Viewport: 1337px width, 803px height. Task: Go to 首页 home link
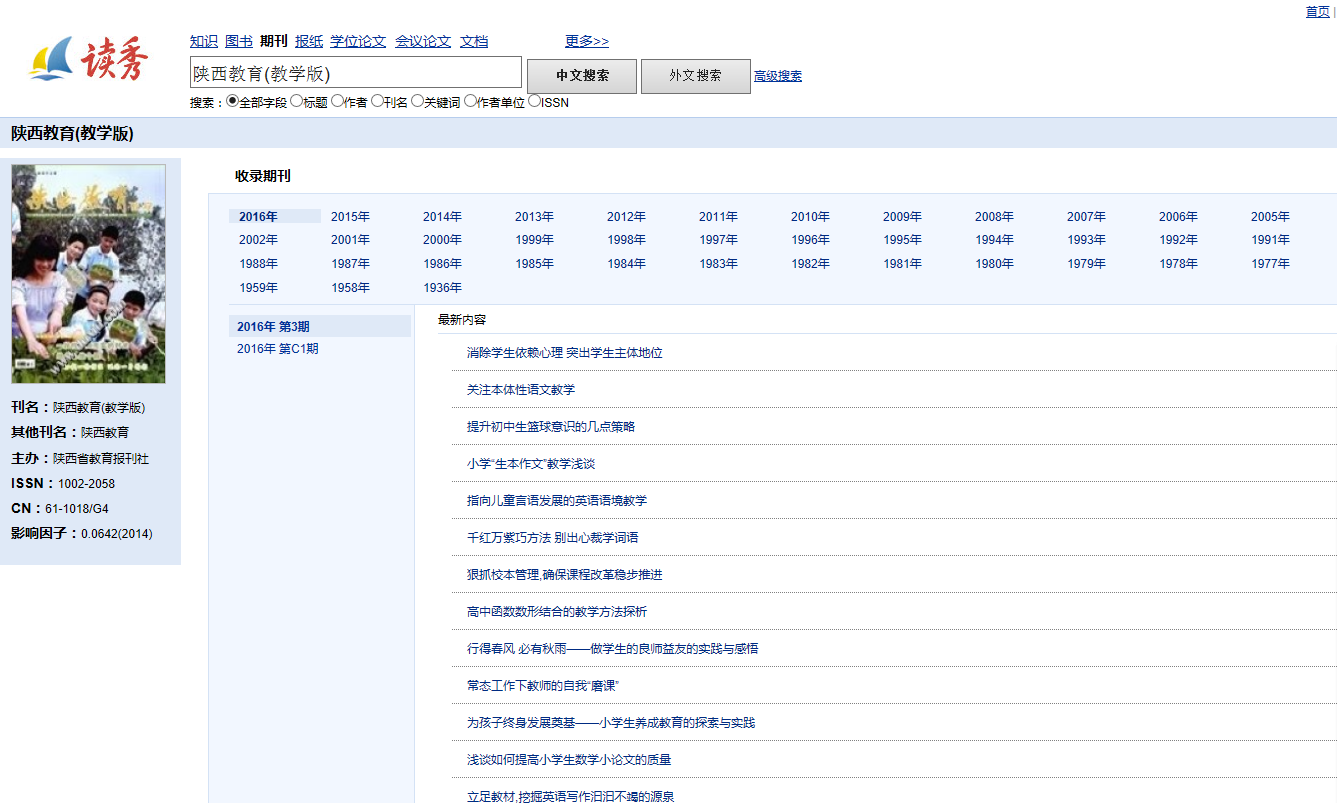[1317, 12]
